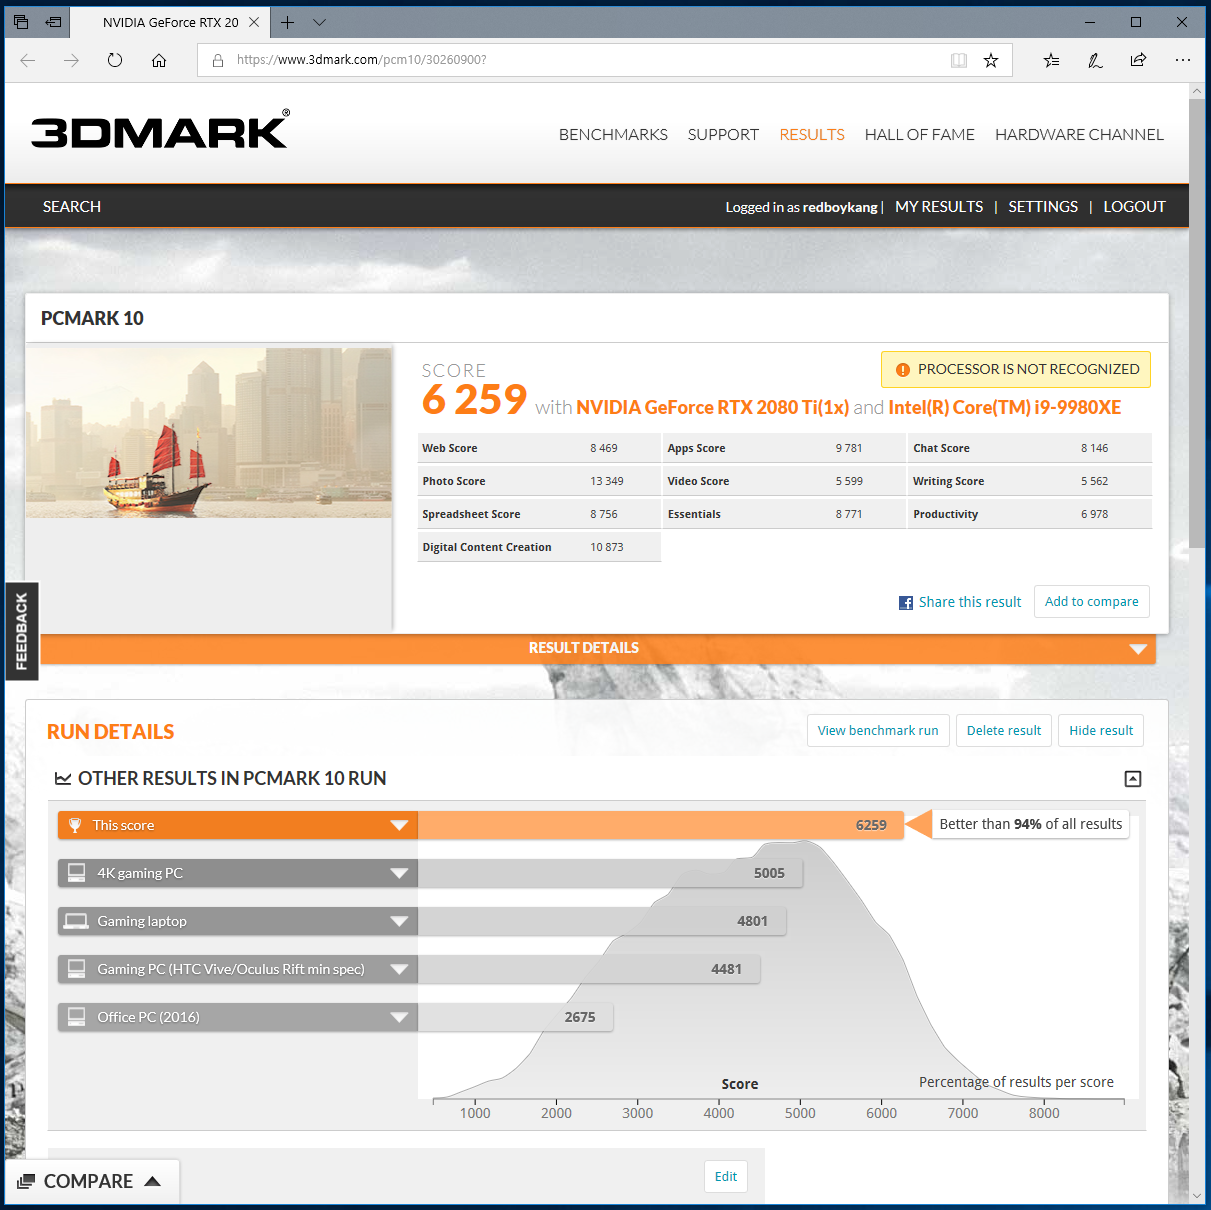Collapse Other Results section toggle
1211x1210 pixels.
(1133, 779)
